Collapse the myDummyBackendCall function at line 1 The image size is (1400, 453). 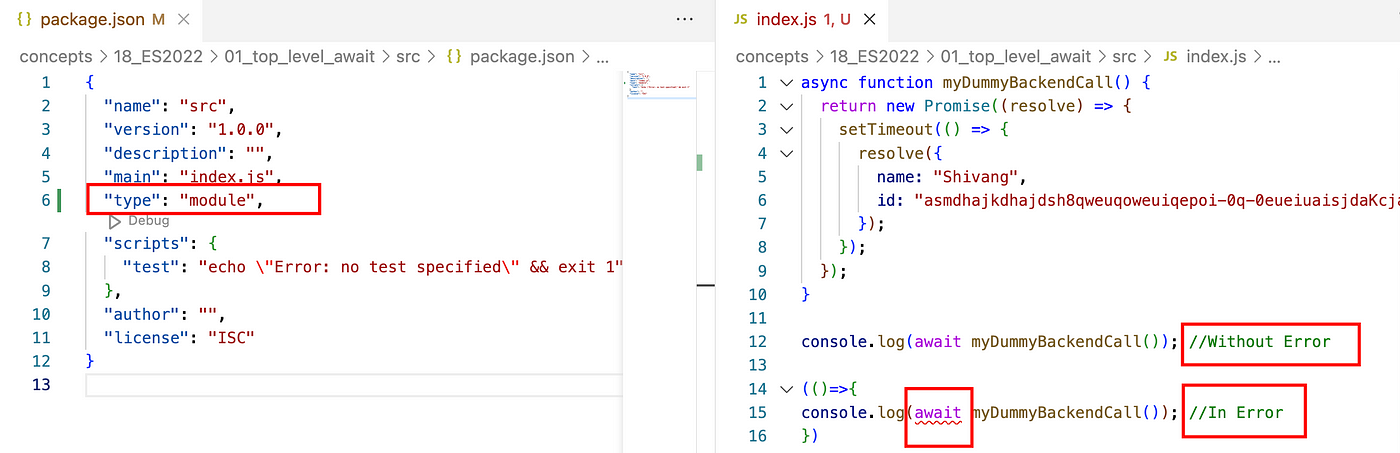785,83
